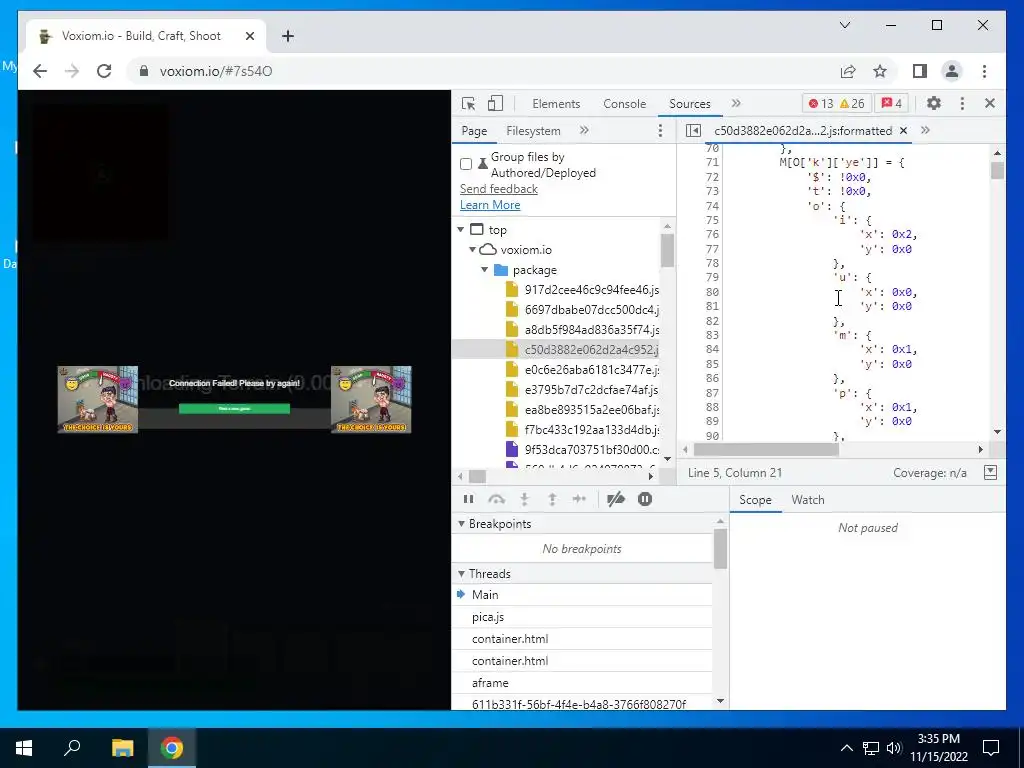Image resolution: width=1024 pixels, height=768 pixels.
Task: Reload the voxiom.io page
Action: [x=104, y=71]
